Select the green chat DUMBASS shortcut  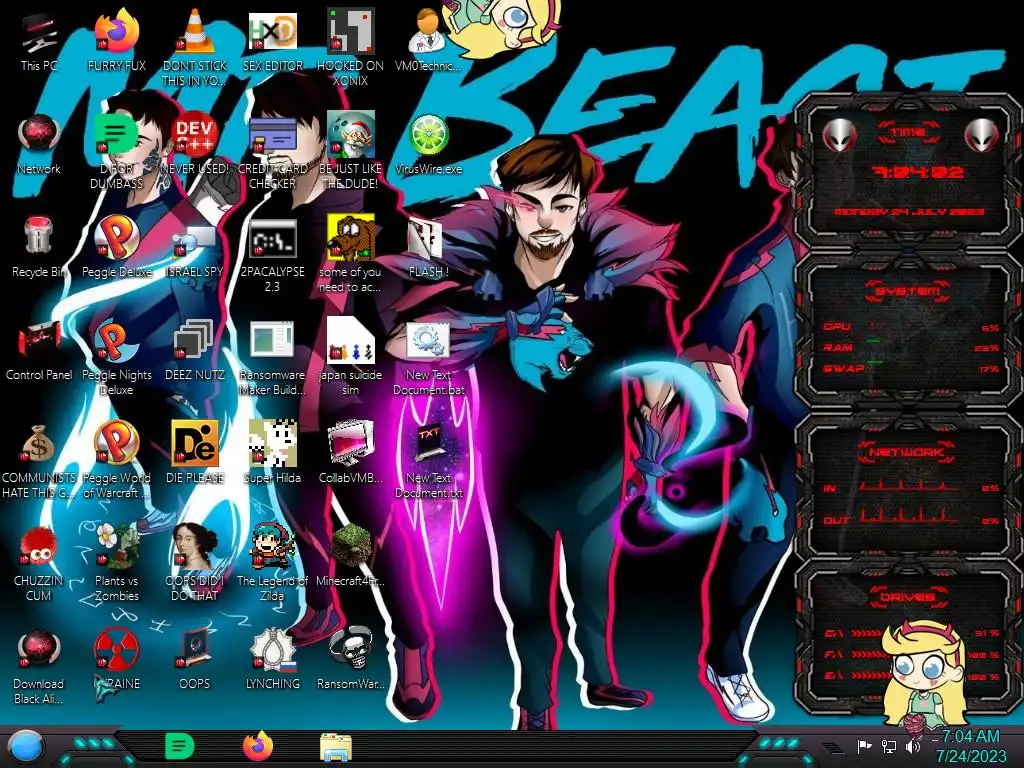pos(116,150)
